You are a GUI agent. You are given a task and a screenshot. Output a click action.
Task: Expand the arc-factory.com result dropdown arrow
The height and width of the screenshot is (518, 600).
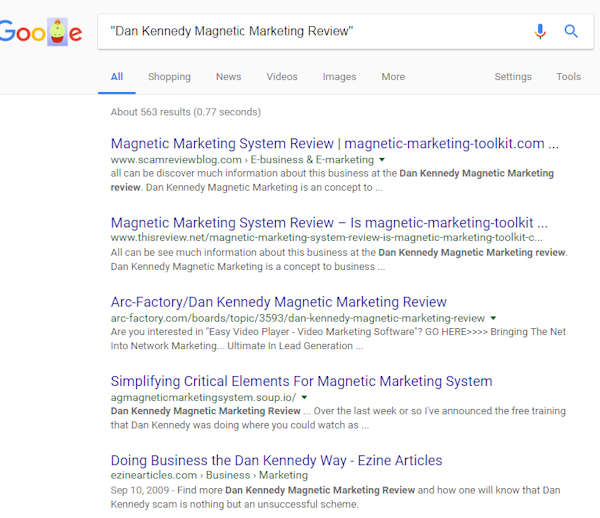point(493,318)
